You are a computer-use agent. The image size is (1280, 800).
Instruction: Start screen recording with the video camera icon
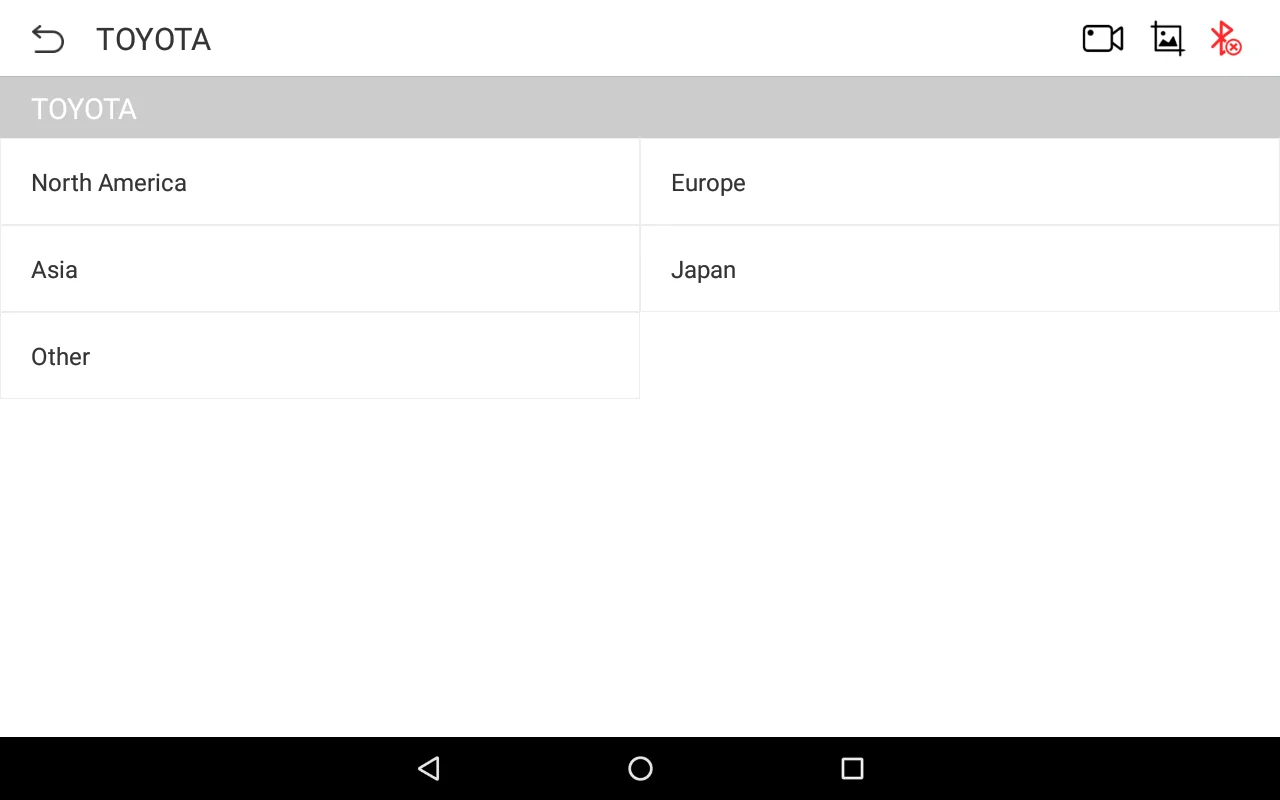1103,38
